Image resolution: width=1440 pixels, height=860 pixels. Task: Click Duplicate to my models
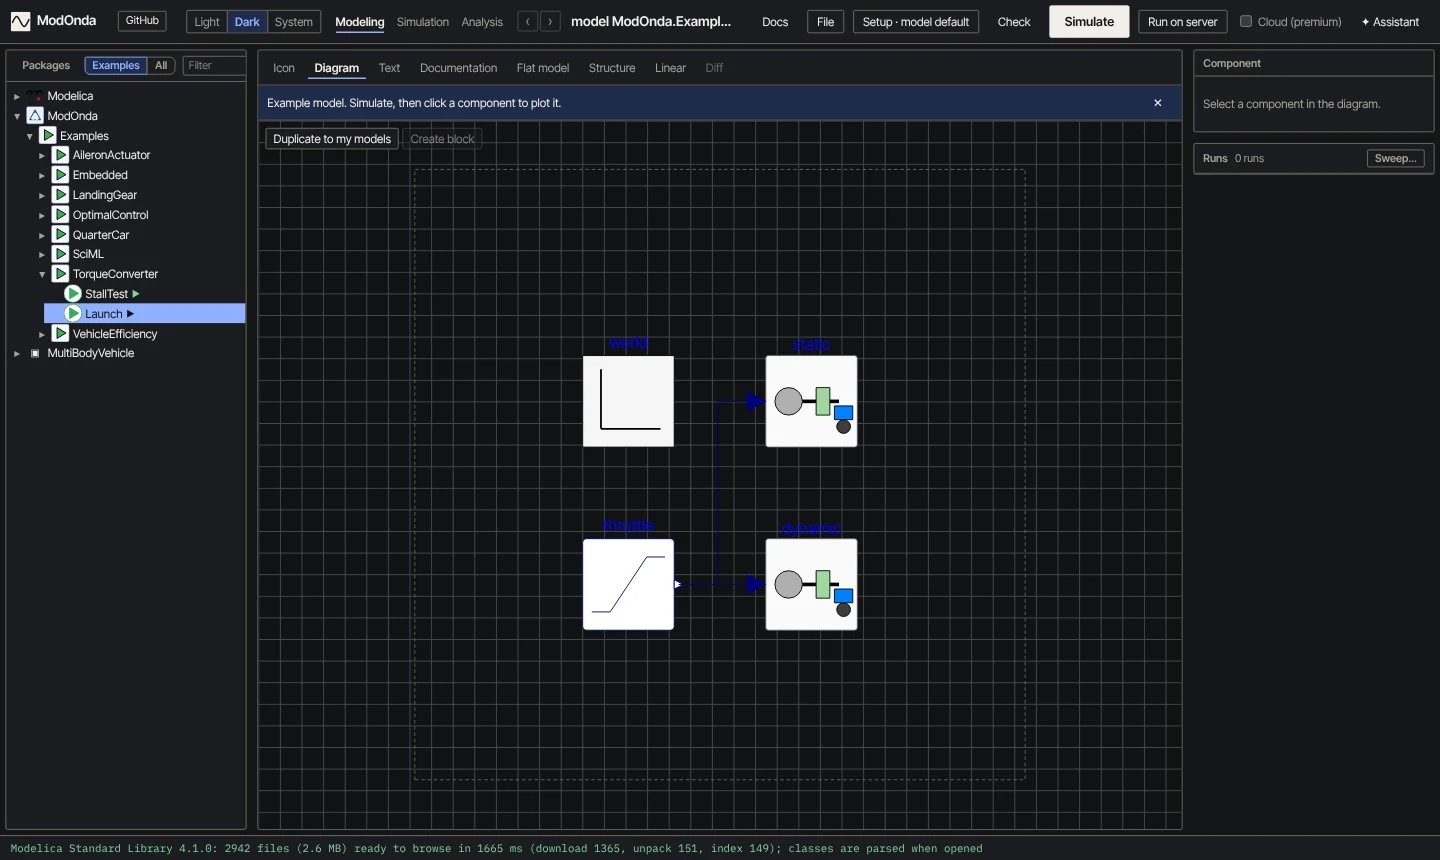coord(332,139)
